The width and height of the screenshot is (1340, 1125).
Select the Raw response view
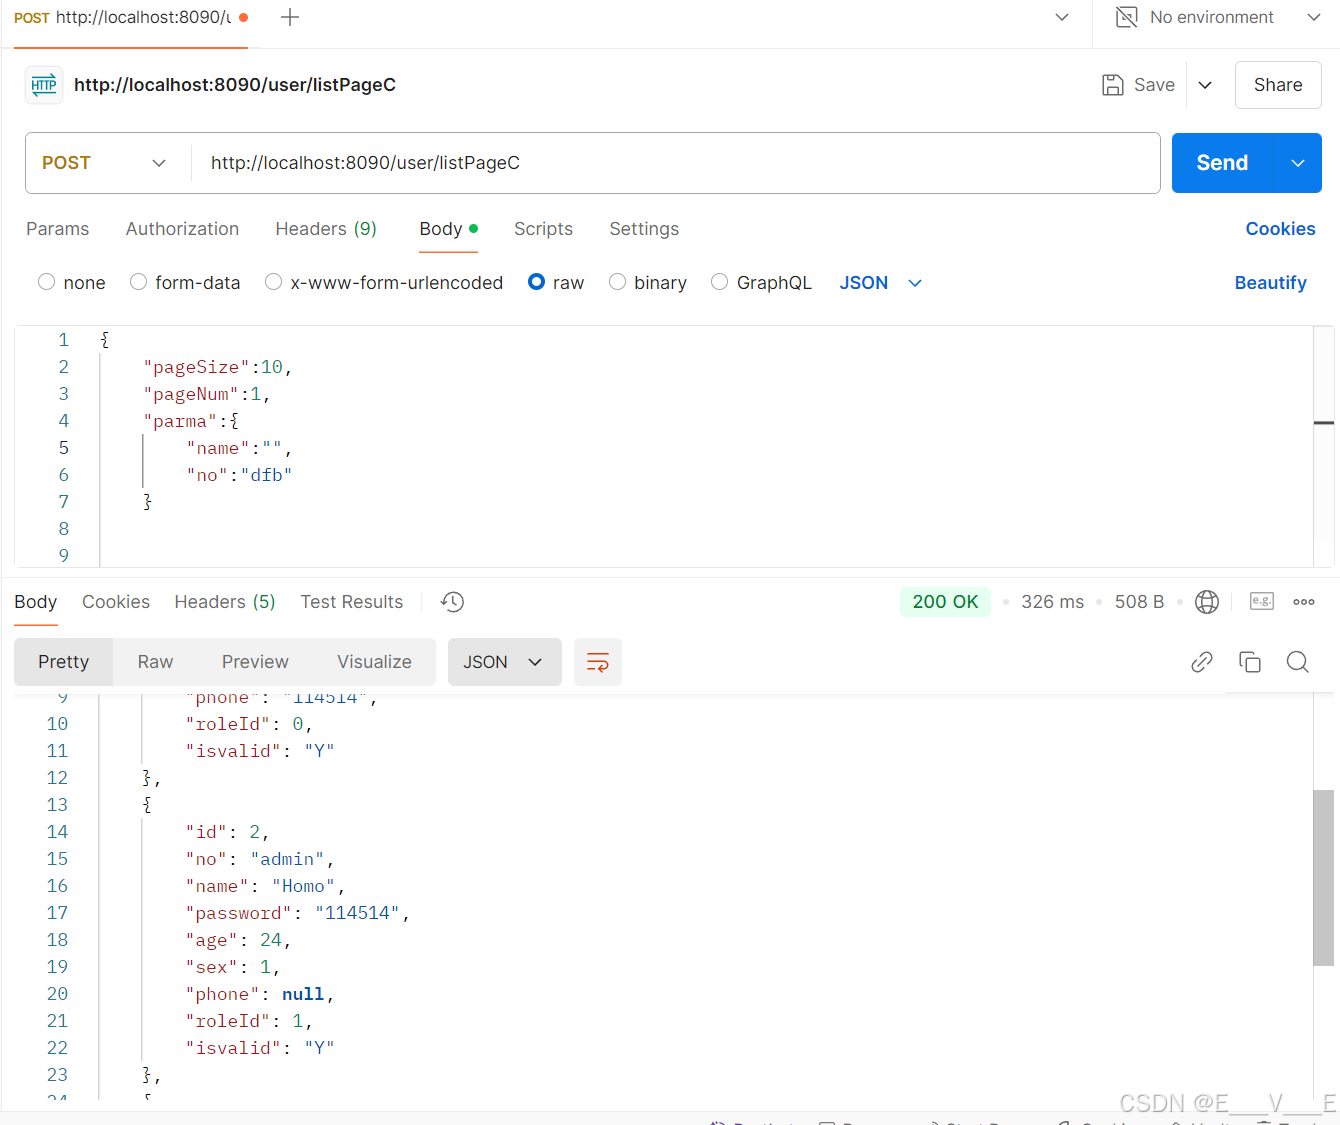click(x=155, y=662)
